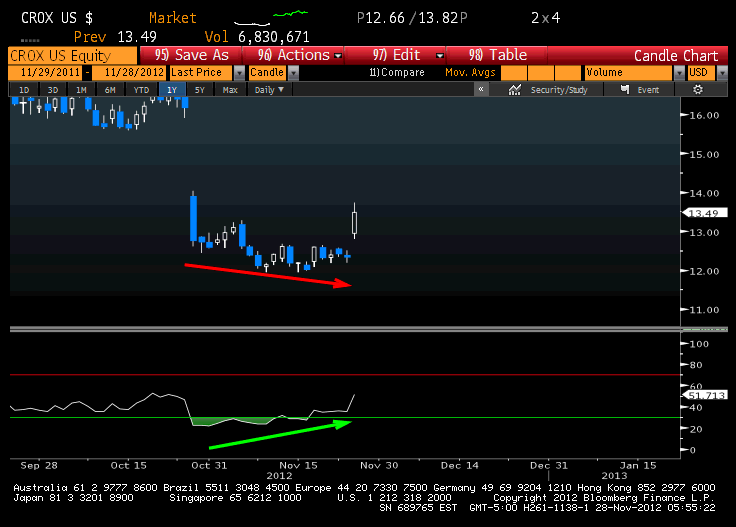This screenshot has height=527, width=736.
Task: Click the Security/Study chart icon
Action: [514, 90]
